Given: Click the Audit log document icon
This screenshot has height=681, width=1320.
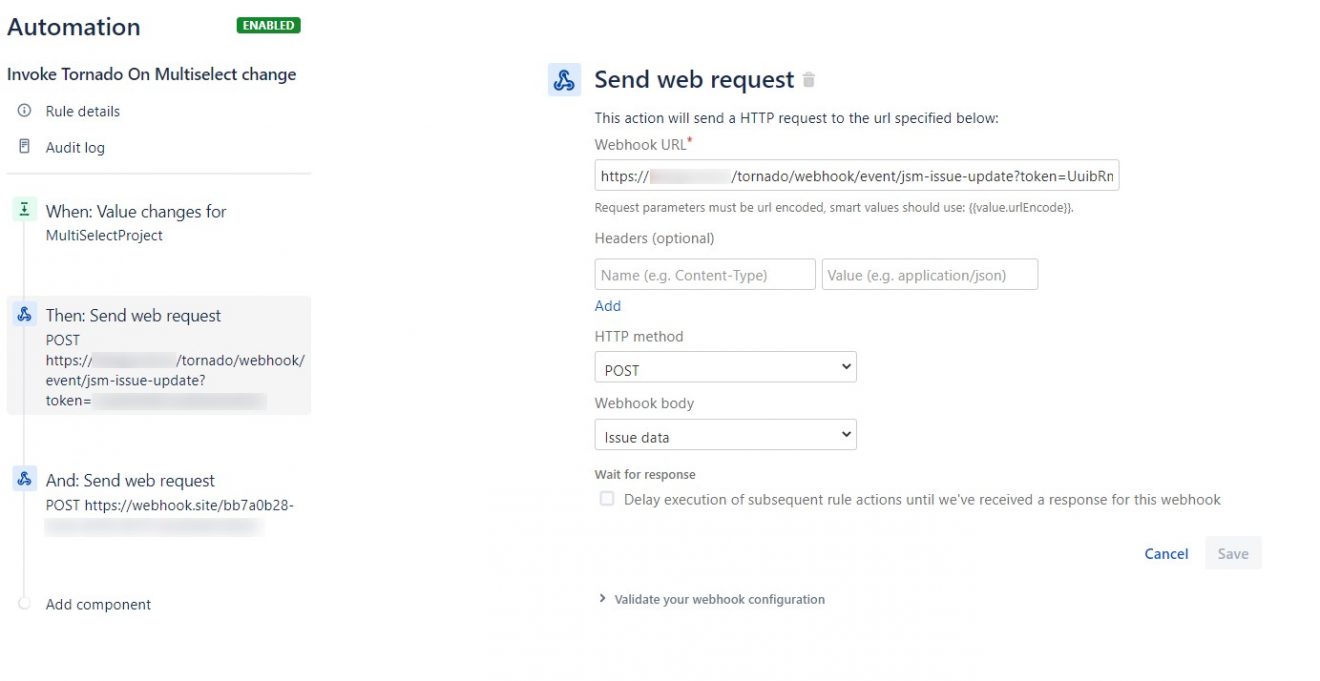Looking at the screenshot, I should 23,146.
